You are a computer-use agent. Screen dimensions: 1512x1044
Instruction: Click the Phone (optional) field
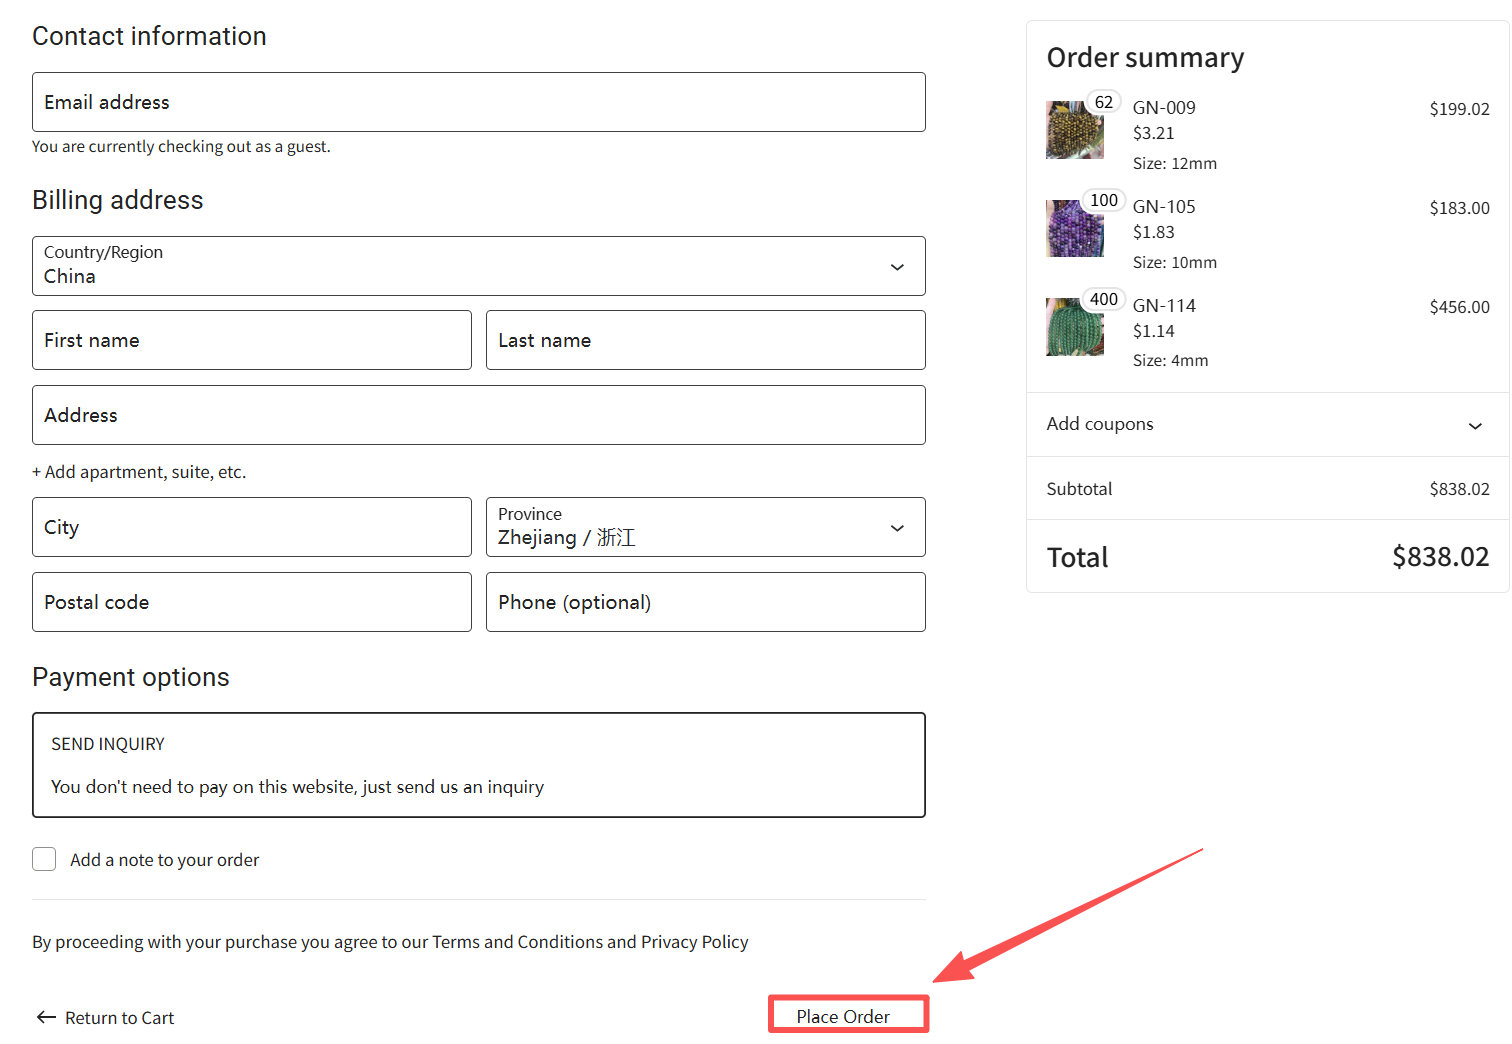(705, 602)
